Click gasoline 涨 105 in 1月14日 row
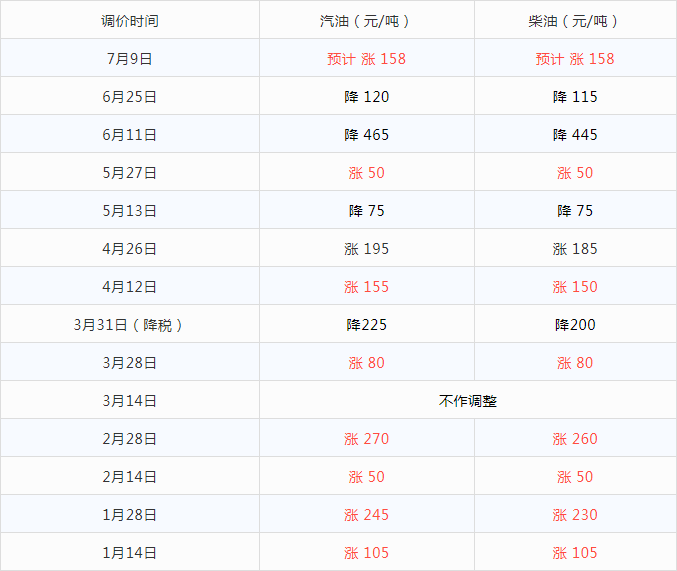The height and width of the screenshot is (571, 677). point(366,553)
